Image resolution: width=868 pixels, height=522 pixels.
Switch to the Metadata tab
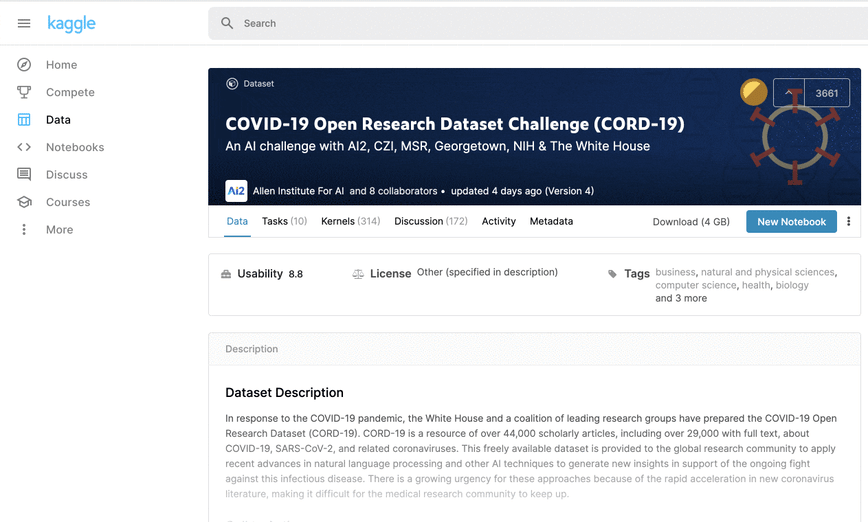click(x=551, y=221)
